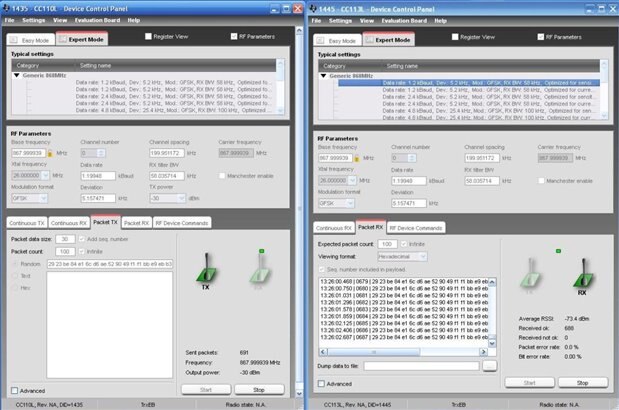This screenshot has height=410, width=619.
Task: Select the Random payload radio button
Action: (x=15, y=264)
